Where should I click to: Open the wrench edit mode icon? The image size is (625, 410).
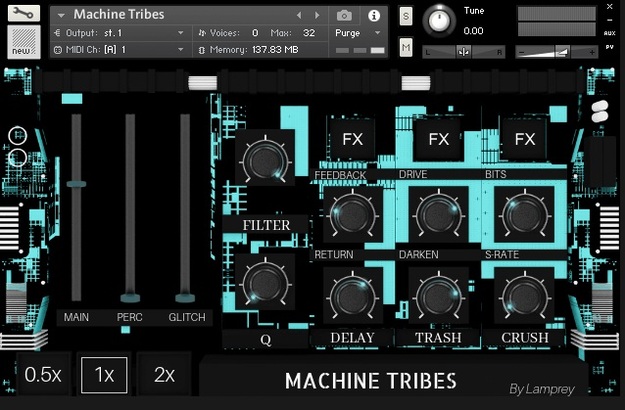tap(24, 13)
